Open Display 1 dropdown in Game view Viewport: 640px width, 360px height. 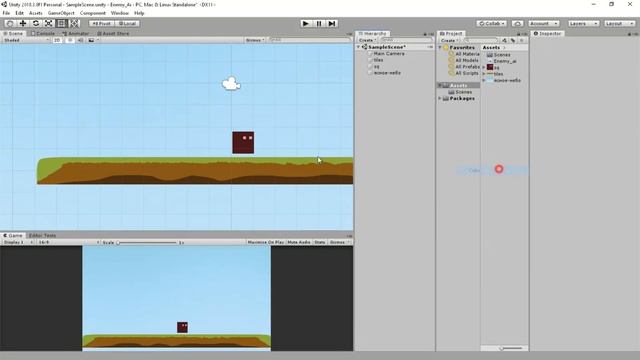click(x=18, y=242)
